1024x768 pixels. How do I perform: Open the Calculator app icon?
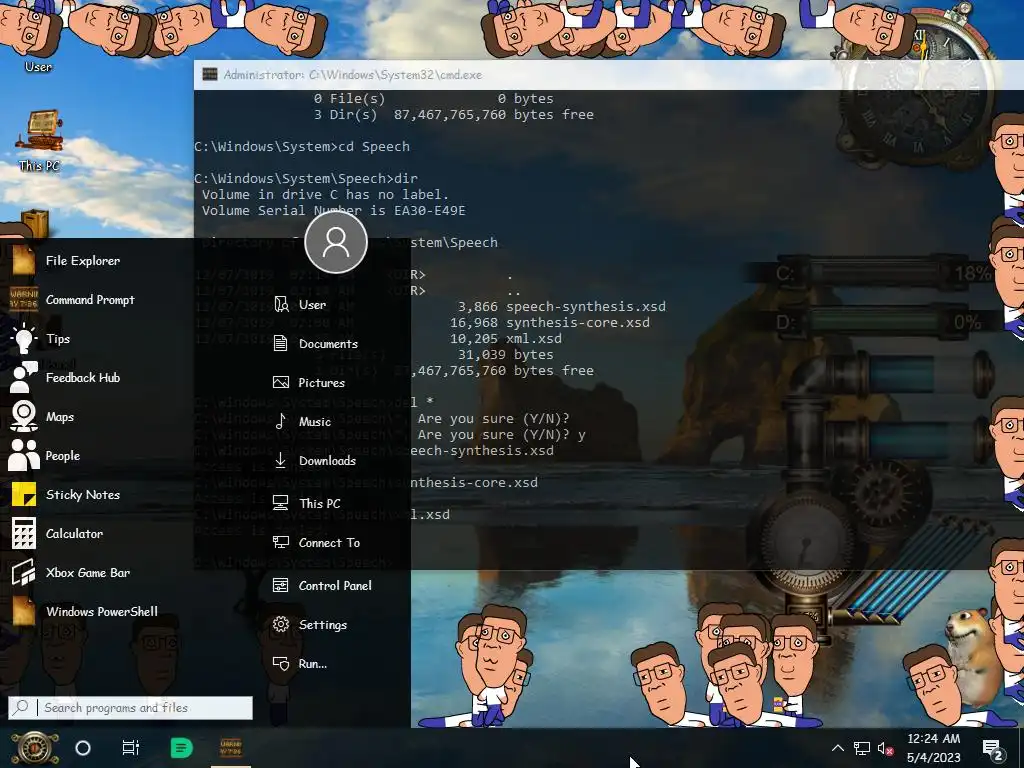coord(24,534)
